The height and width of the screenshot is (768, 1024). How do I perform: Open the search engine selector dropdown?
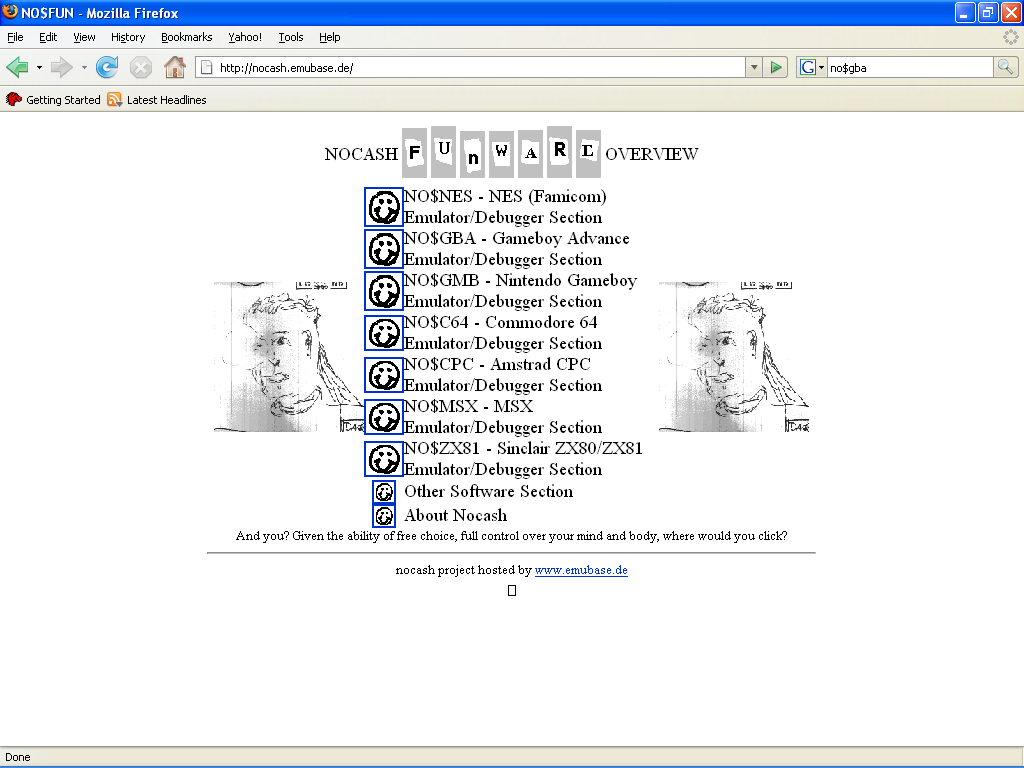click(x=812, y=67)
